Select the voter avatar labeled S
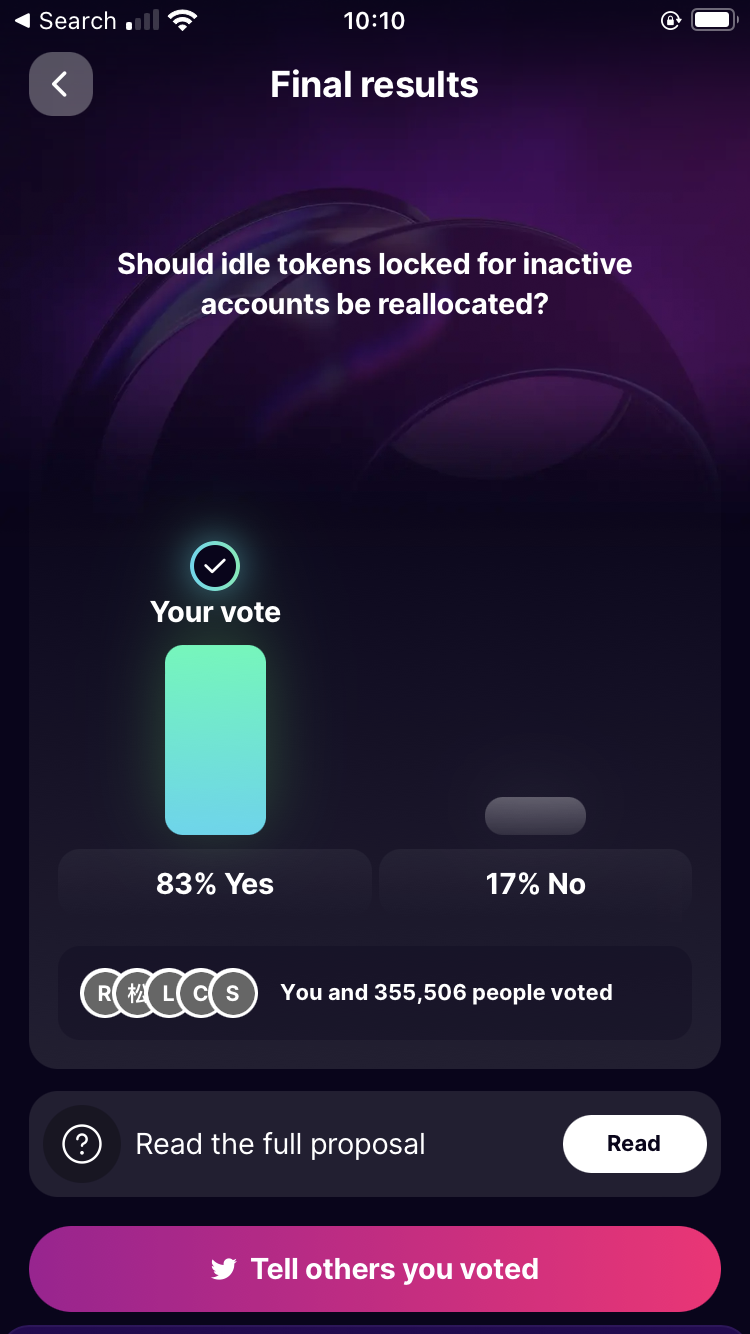 (234, 993)
